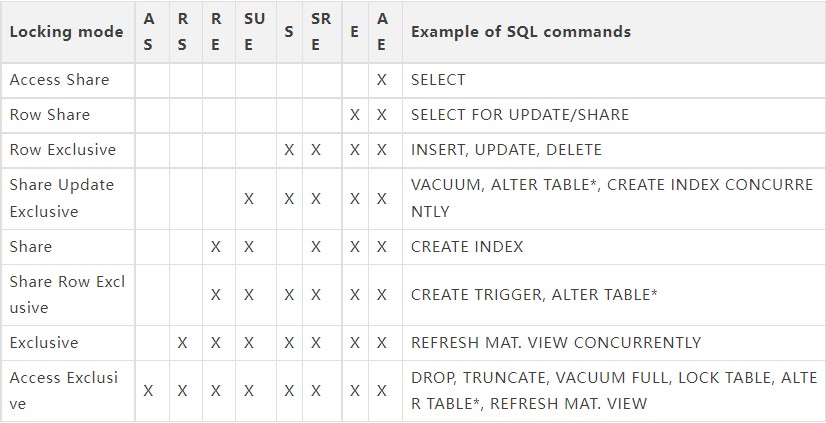Image resolution: width=826 pixels, height=423 pixels.
Task: Click the "SRE" column header cell
Action: [x=320, y=32]
